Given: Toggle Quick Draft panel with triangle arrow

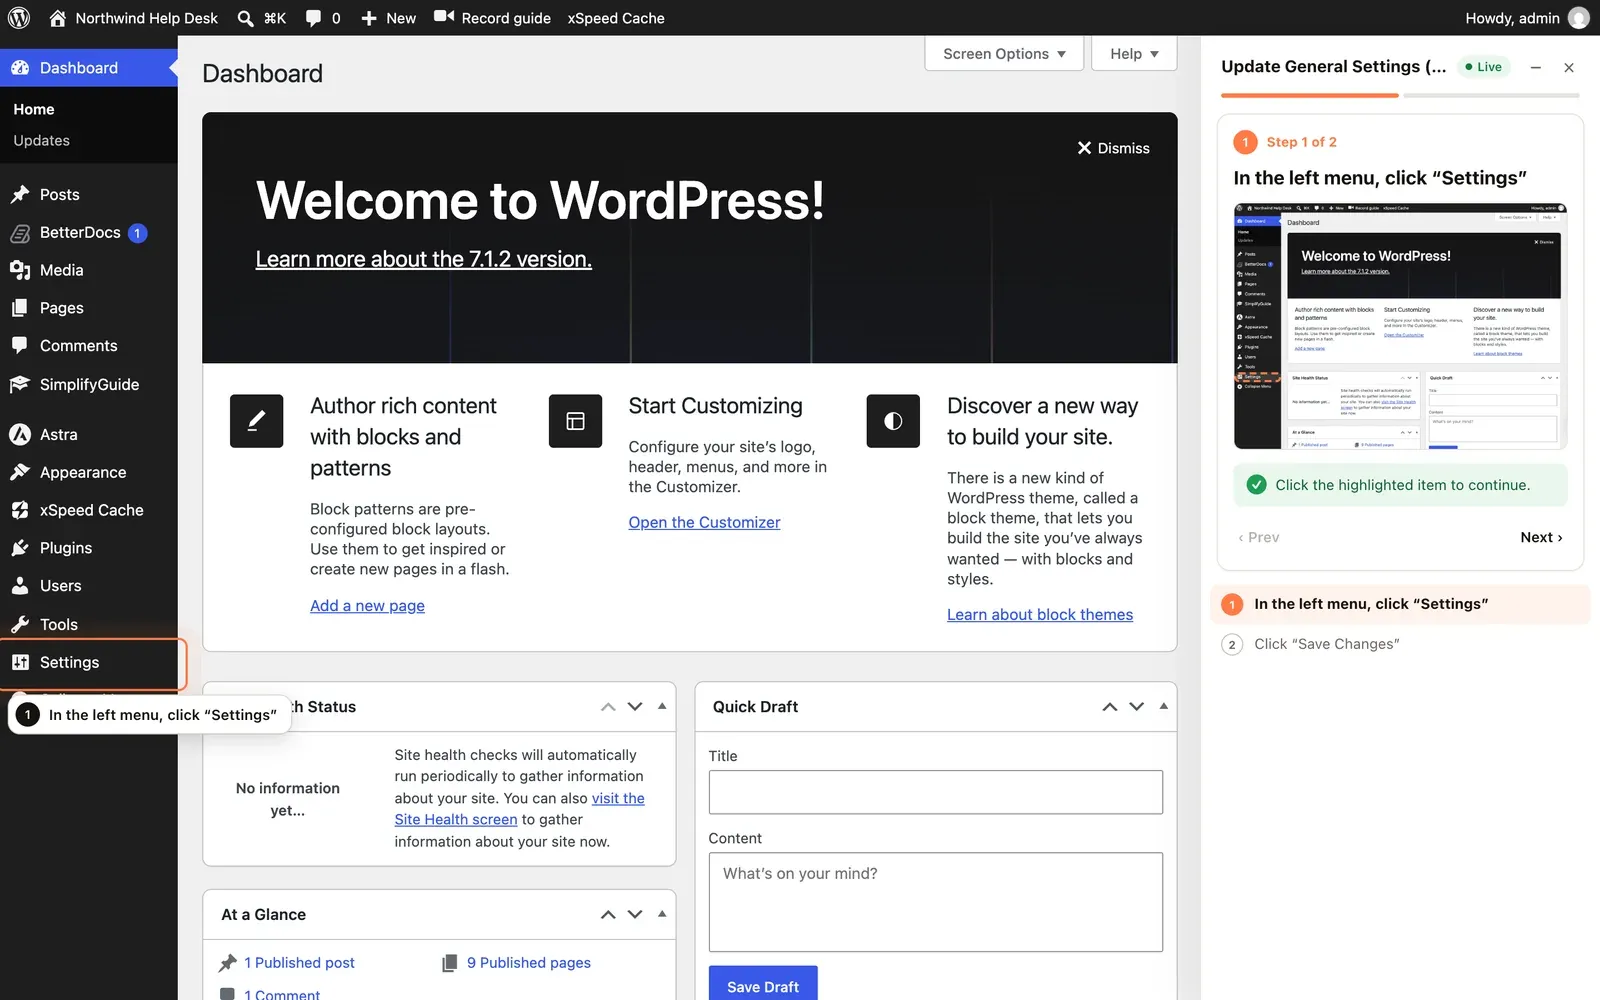Looking at the screenshot, I should coord(1163,706).
